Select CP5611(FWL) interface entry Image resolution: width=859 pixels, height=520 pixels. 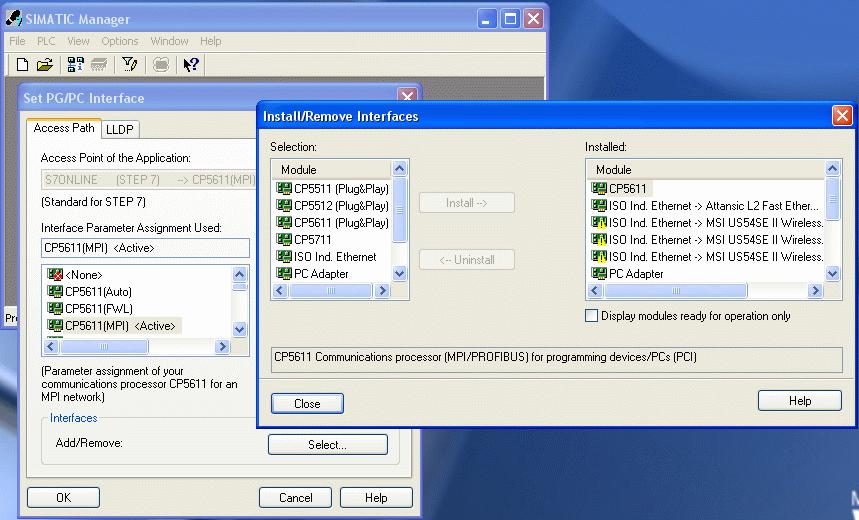tap(90, 308)
